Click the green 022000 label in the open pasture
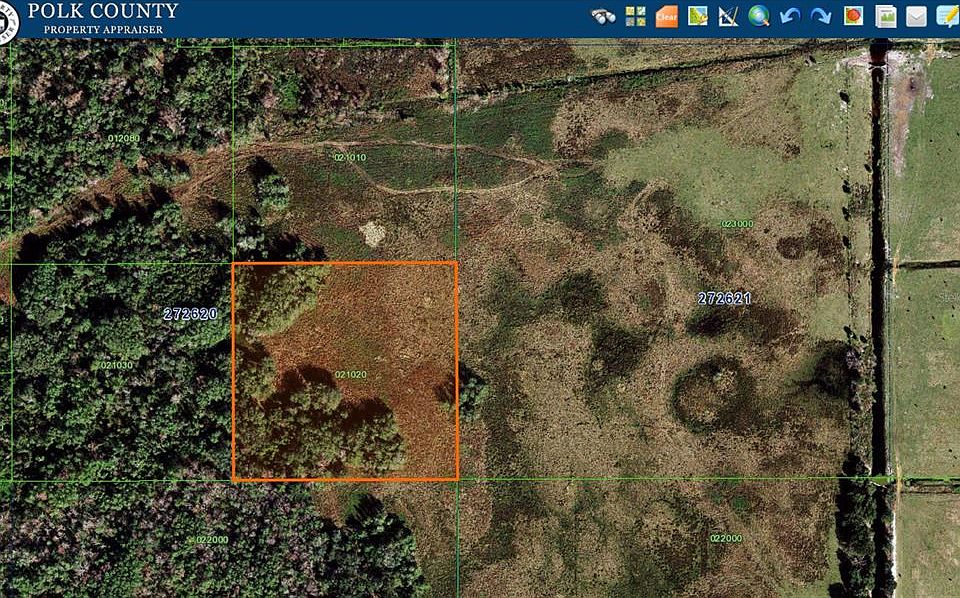 coord(726,539)
